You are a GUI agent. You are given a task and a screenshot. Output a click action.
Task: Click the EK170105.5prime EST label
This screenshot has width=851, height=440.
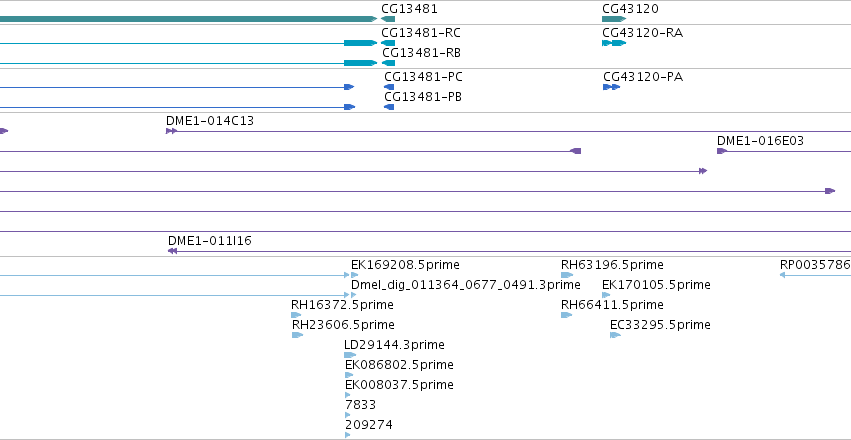[657, 285]
